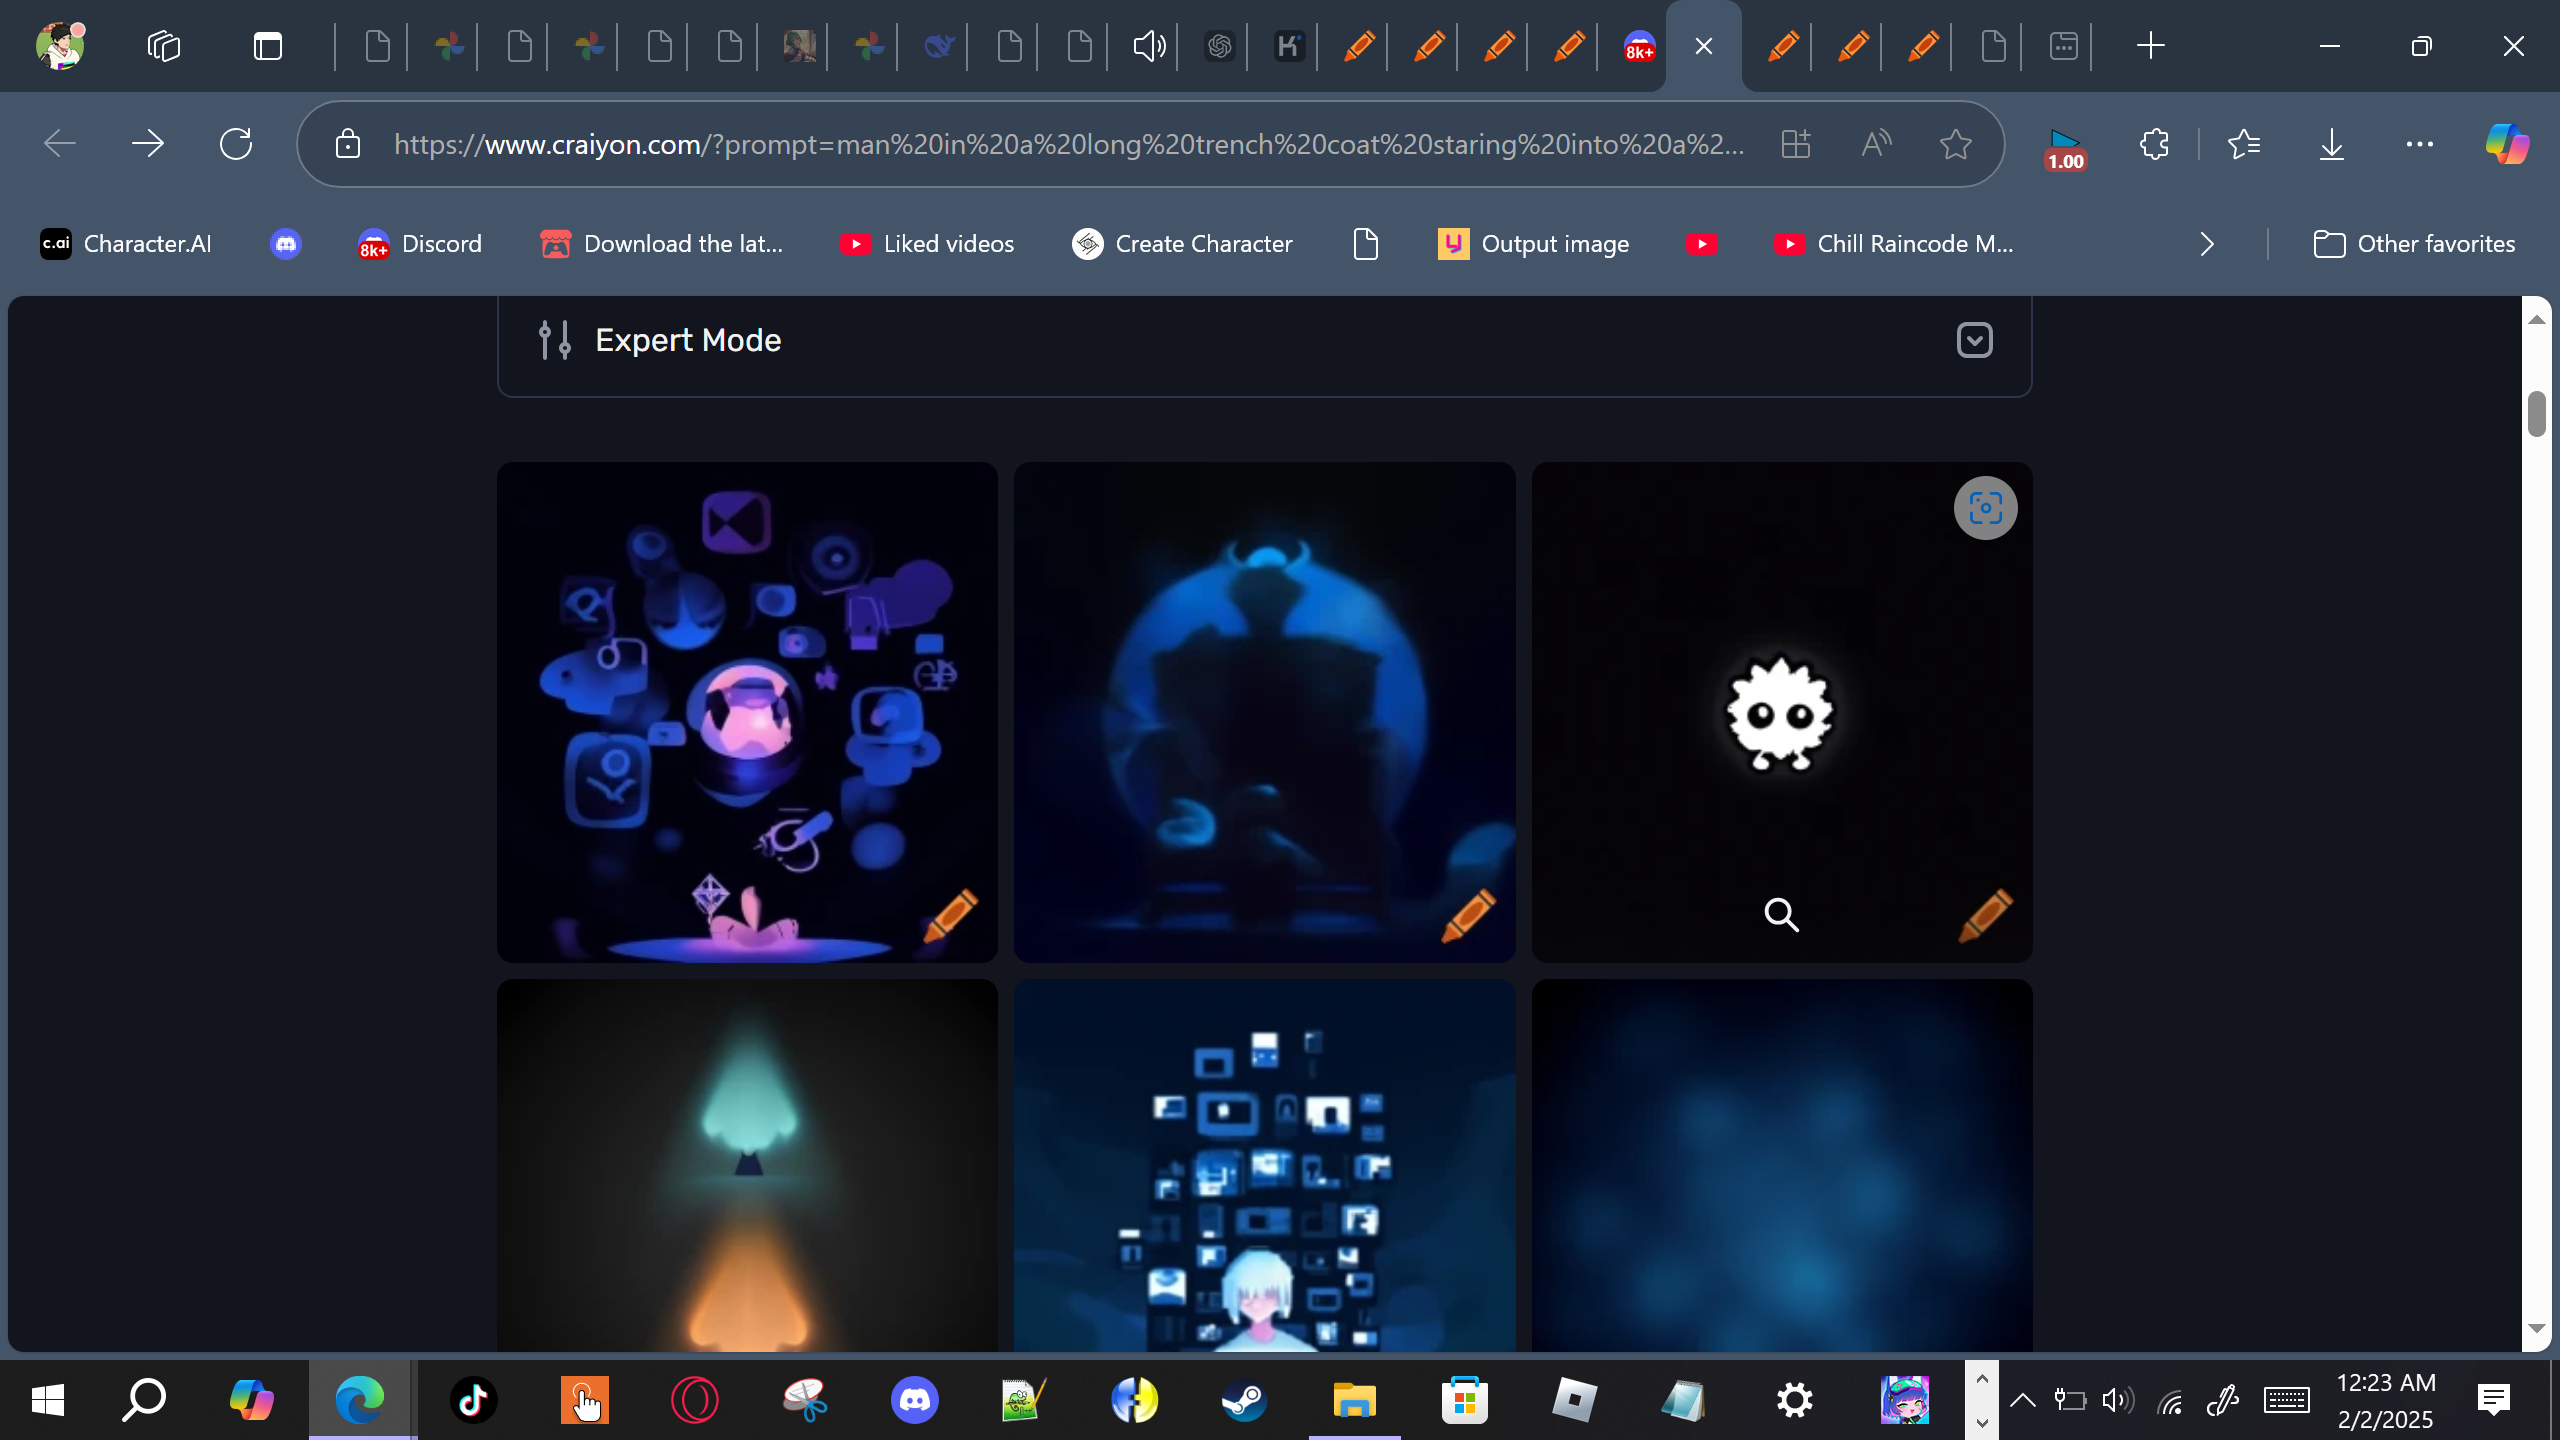Image resolution: width=2560 pixels, height=1440 pixels.
Task: Toggle the muted audio tab speaker icon
Action: (x=1148, y=46)
